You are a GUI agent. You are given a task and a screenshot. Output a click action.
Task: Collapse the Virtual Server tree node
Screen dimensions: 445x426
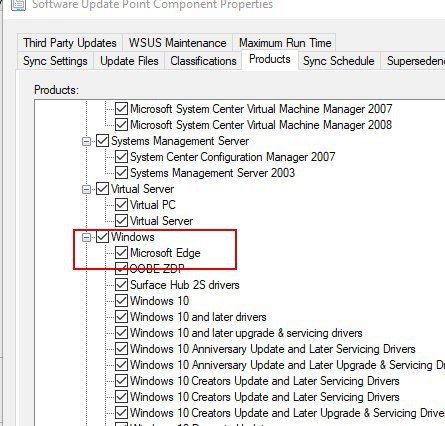click(86, 189)
